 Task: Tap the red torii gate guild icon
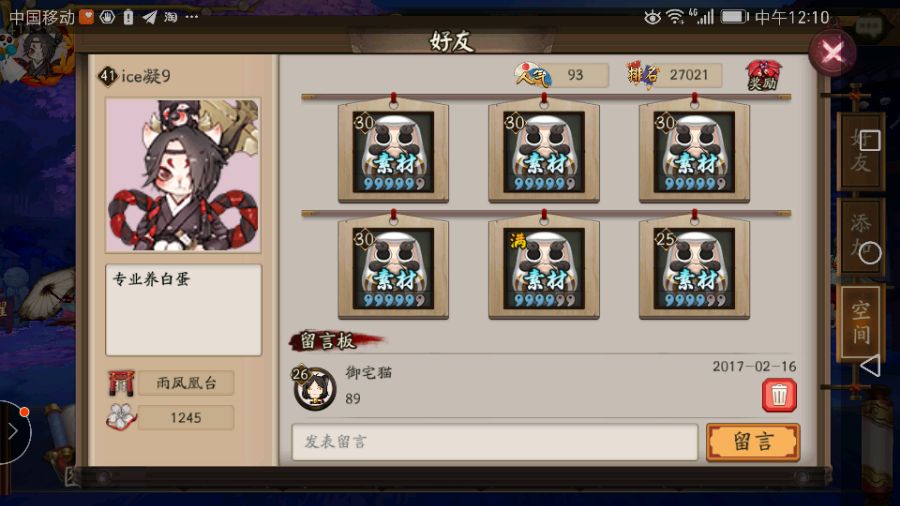click(x=121, y=383)
